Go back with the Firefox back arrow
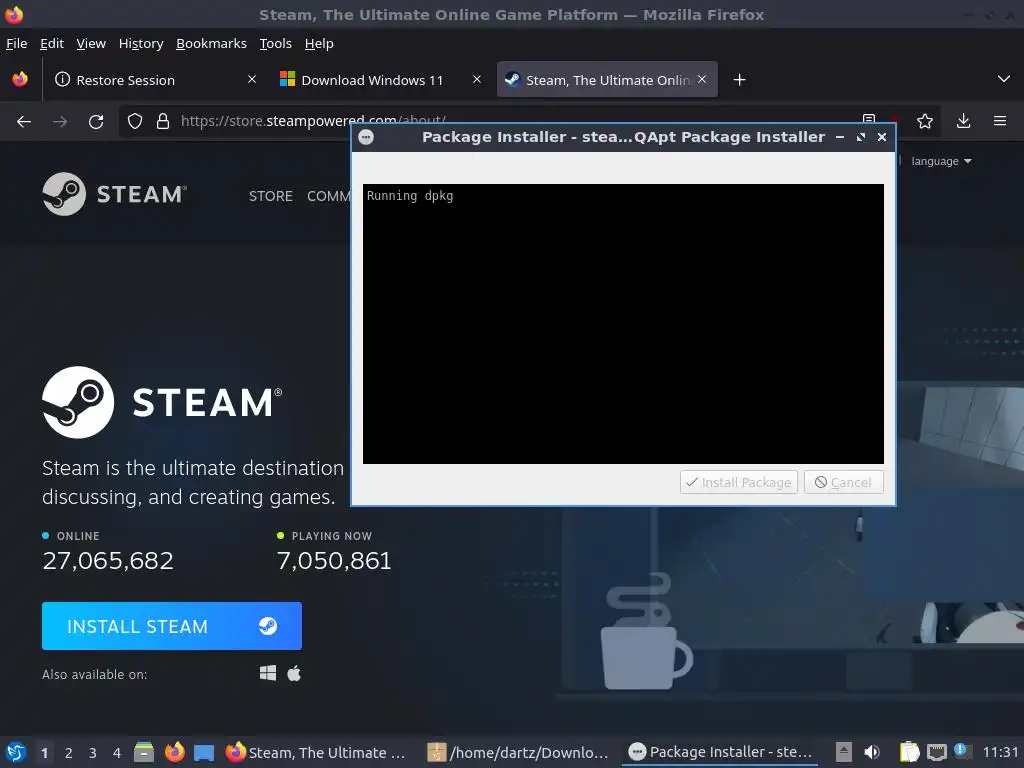This screenshot has height=768, width=1024. click(24, 121)
